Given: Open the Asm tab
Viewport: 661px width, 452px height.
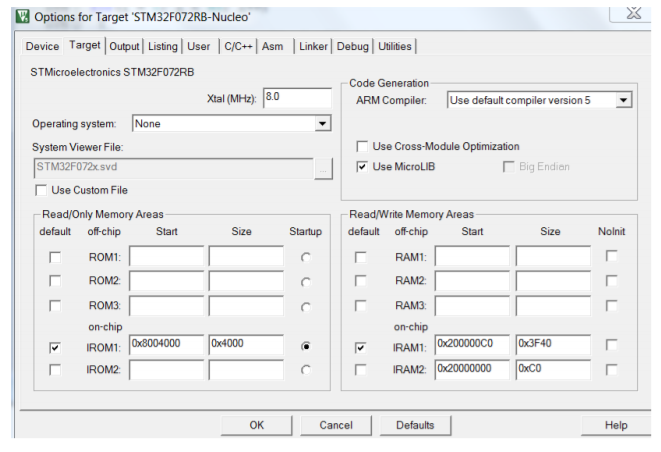Looking at the screenshot, I should point(272,46).
